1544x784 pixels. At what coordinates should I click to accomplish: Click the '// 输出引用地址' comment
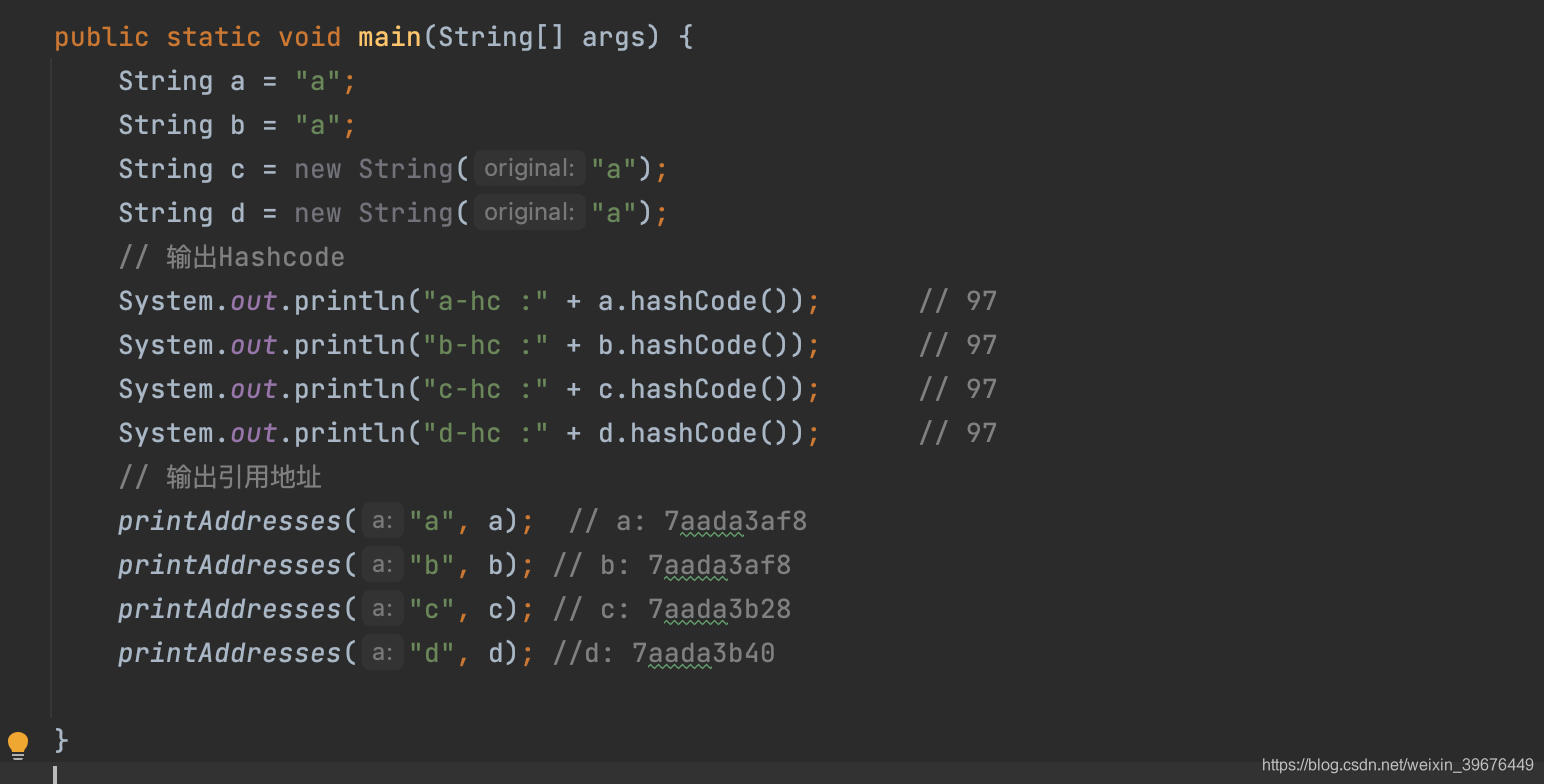point(220,477)
